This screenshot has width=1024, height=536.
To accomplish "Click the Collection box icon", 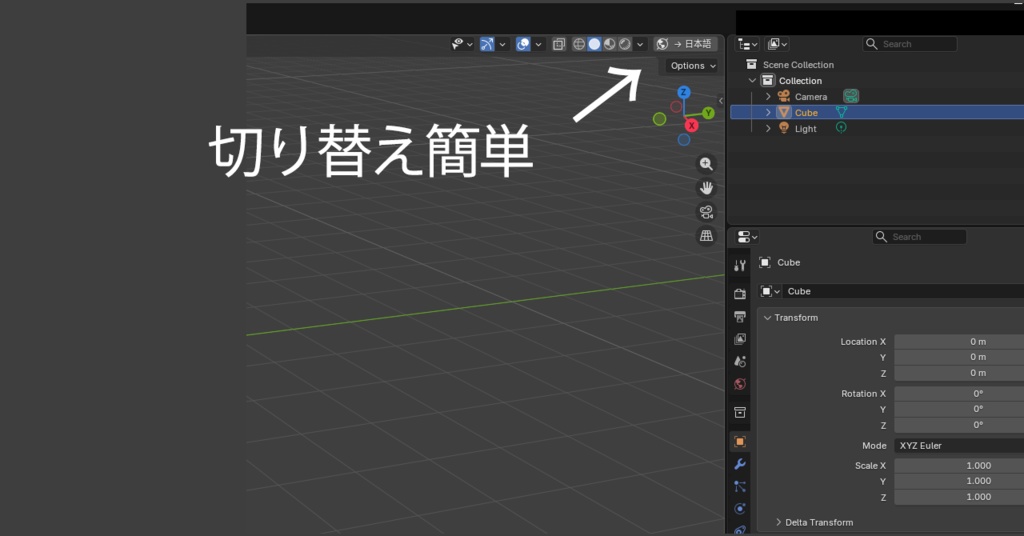I will pyautogui.click(x=768, y=80).
